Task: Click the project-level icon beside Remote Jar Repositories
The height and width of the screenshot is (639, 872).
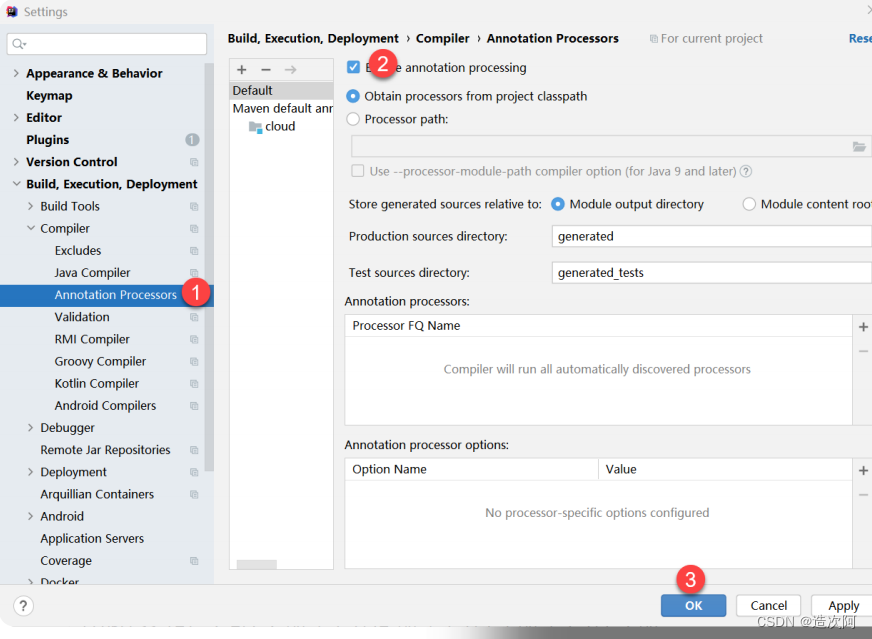Action: point(194,450)
